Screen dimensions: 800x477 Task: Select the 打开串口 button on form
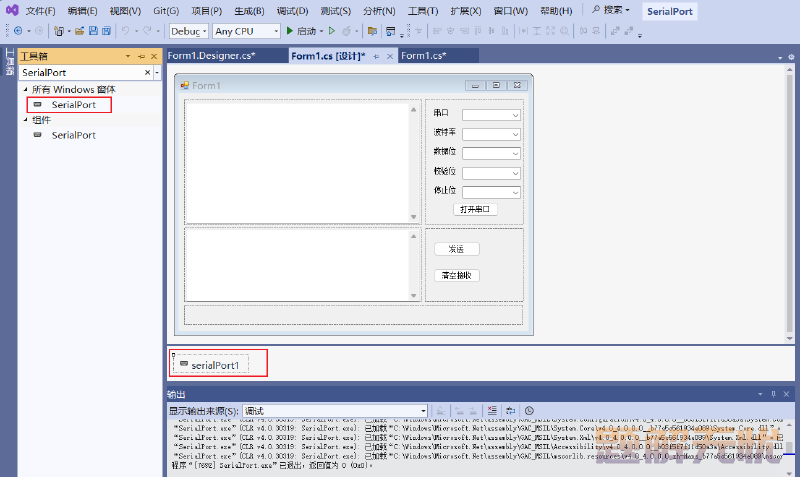[x=475, y=209]
